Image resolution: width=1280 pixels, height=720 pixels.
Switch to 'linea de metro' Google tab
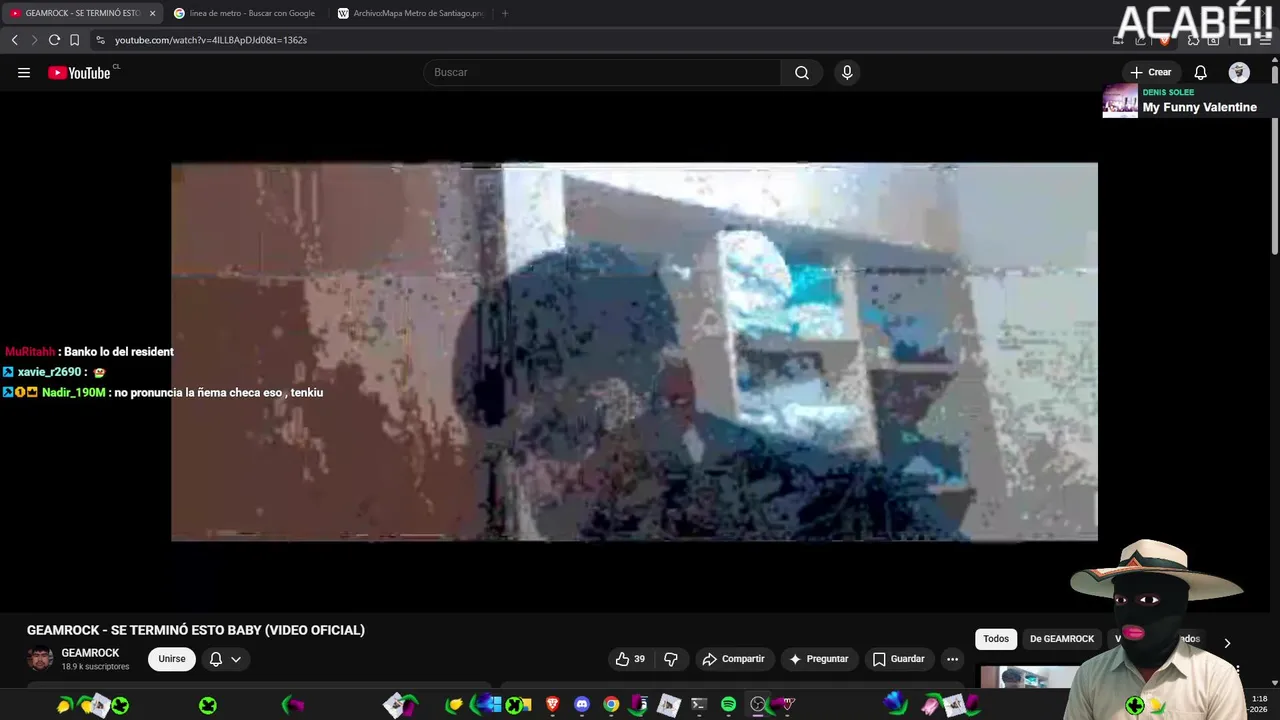pos(245,13)
